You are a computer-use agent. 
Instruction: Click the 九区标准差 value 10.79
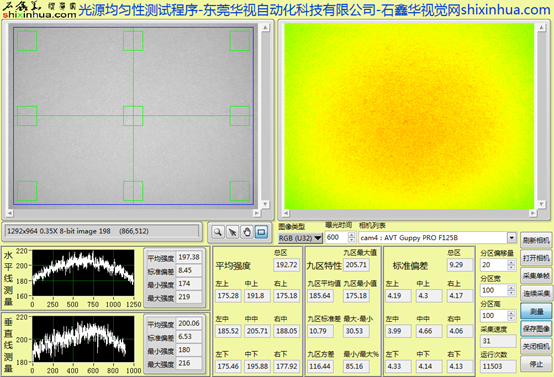(x=320, y=331)
